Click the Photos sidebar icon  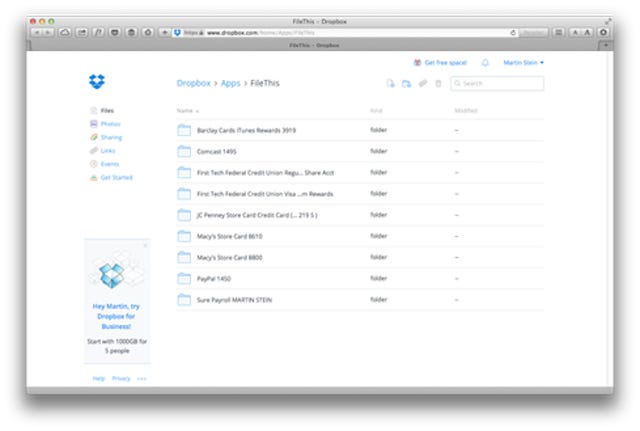click(93, 124)
